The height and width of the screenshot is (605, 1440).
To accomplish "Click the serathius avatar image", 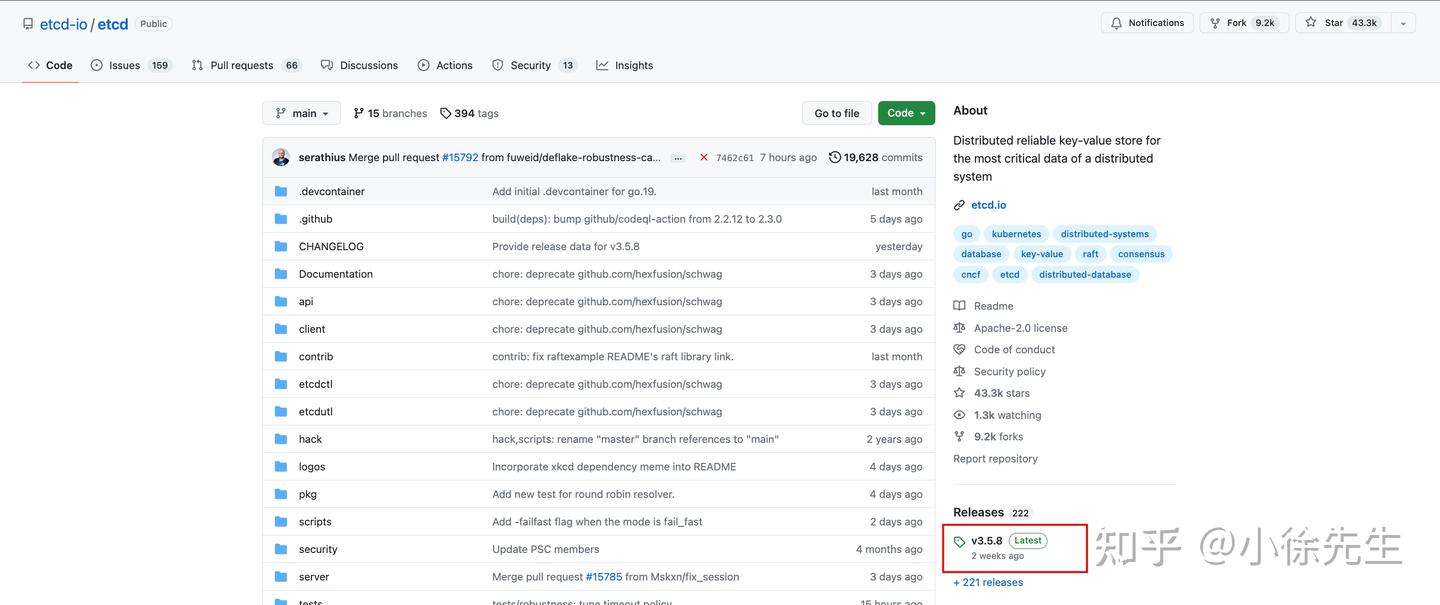I will pos(281,157).
